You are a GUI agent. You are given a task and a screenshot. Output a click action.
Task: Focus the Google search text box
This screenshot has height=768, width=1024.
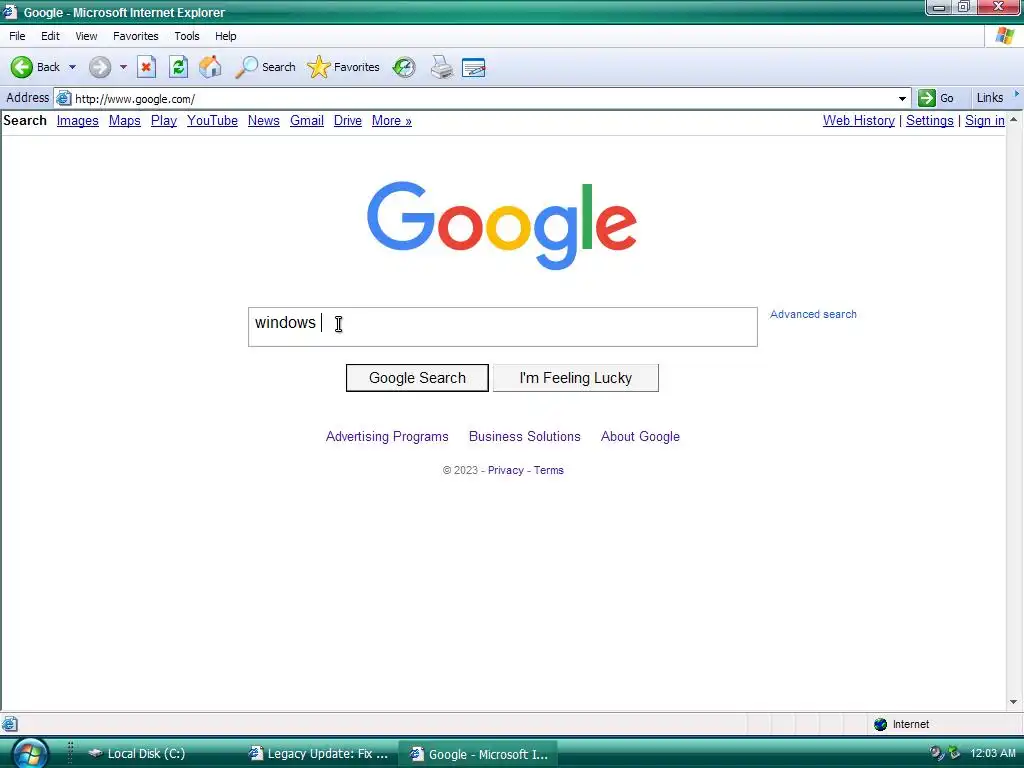[503, 327]
